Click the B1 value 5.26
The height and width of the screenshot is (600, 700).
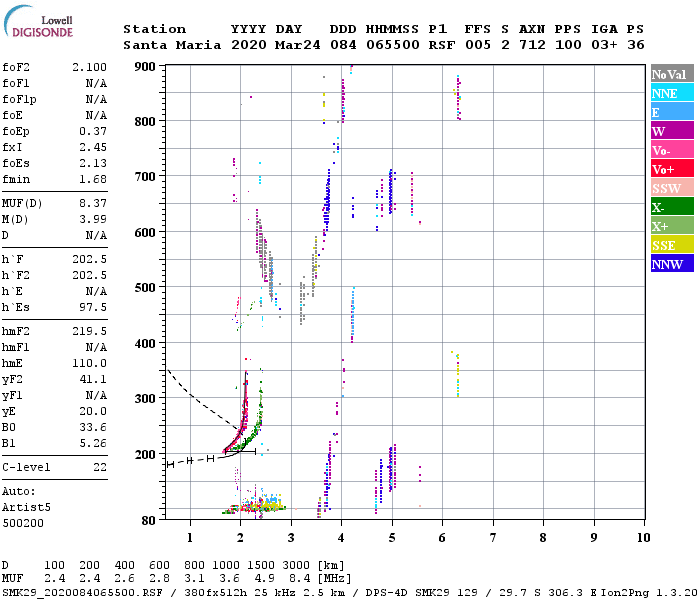point(93,443)
